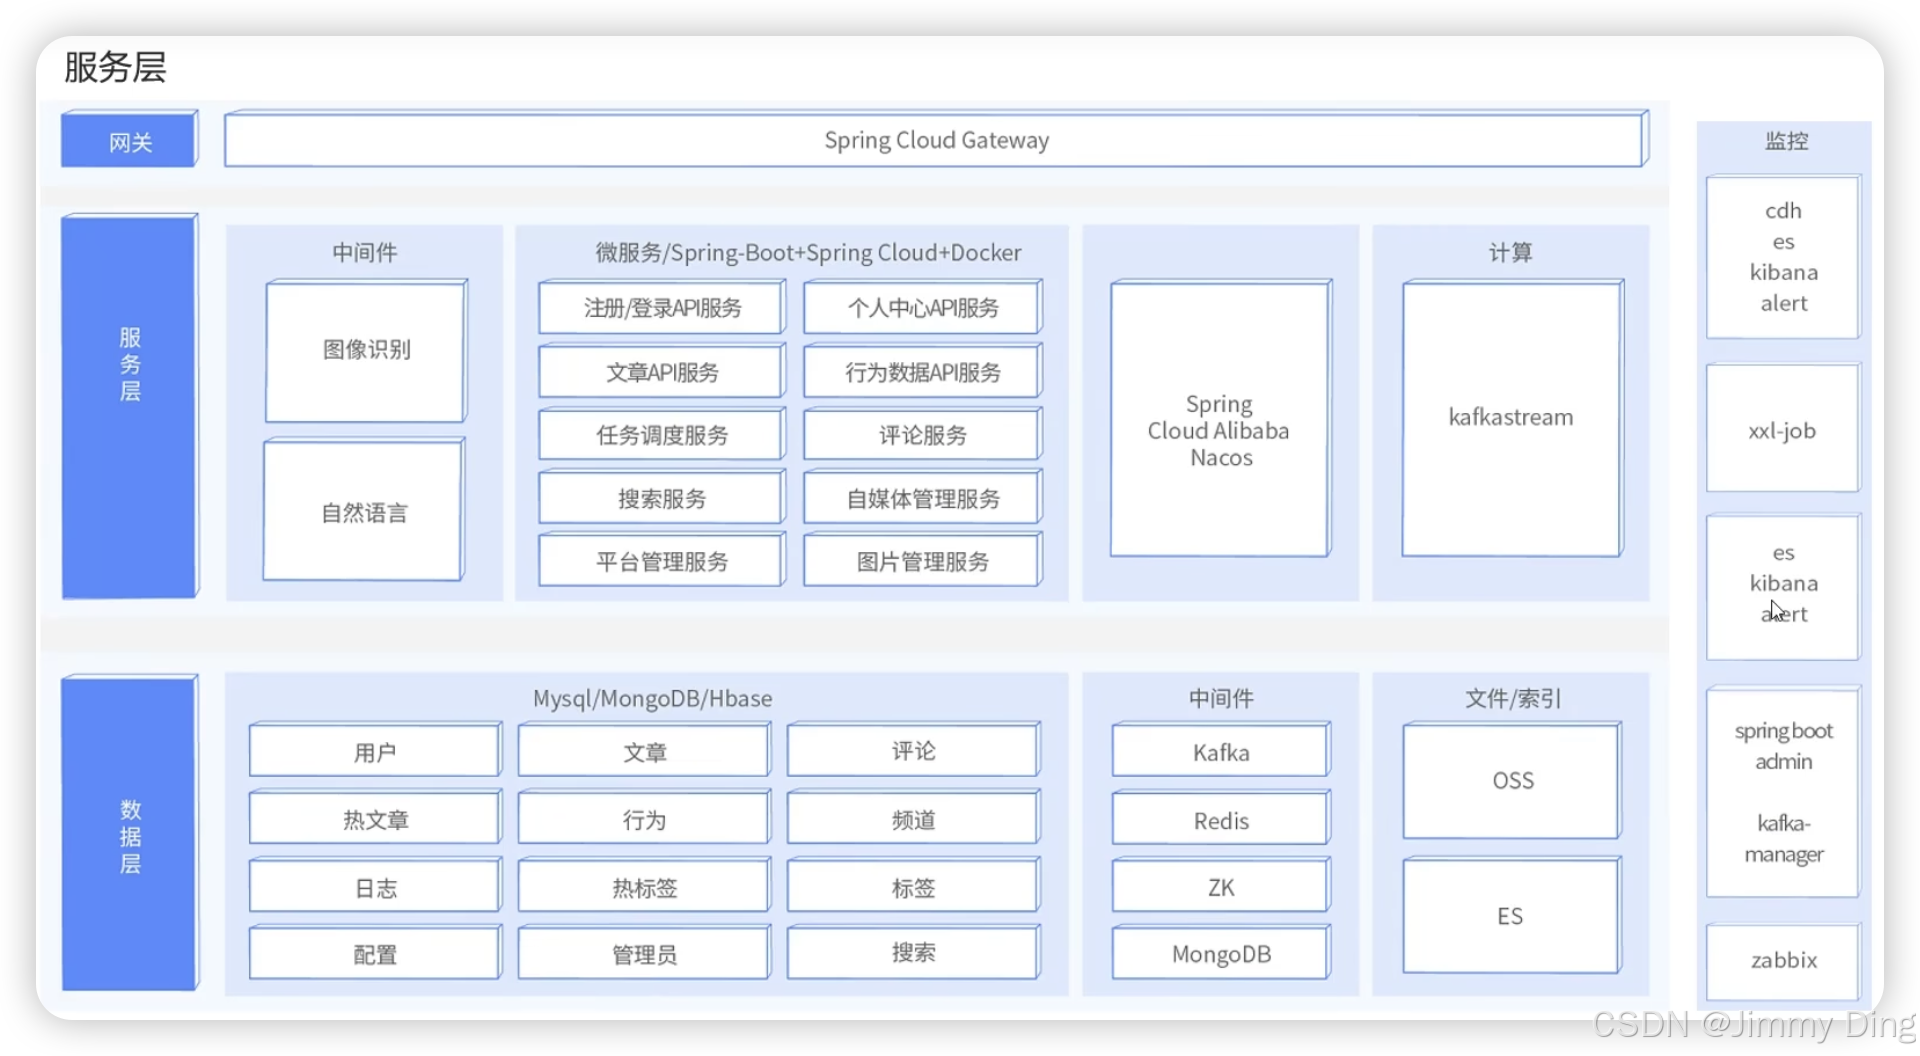The width and height of the screenshot is (1920, 1056).
Task: Click the zabbix monitoring box
Action: pos(1783,961)
